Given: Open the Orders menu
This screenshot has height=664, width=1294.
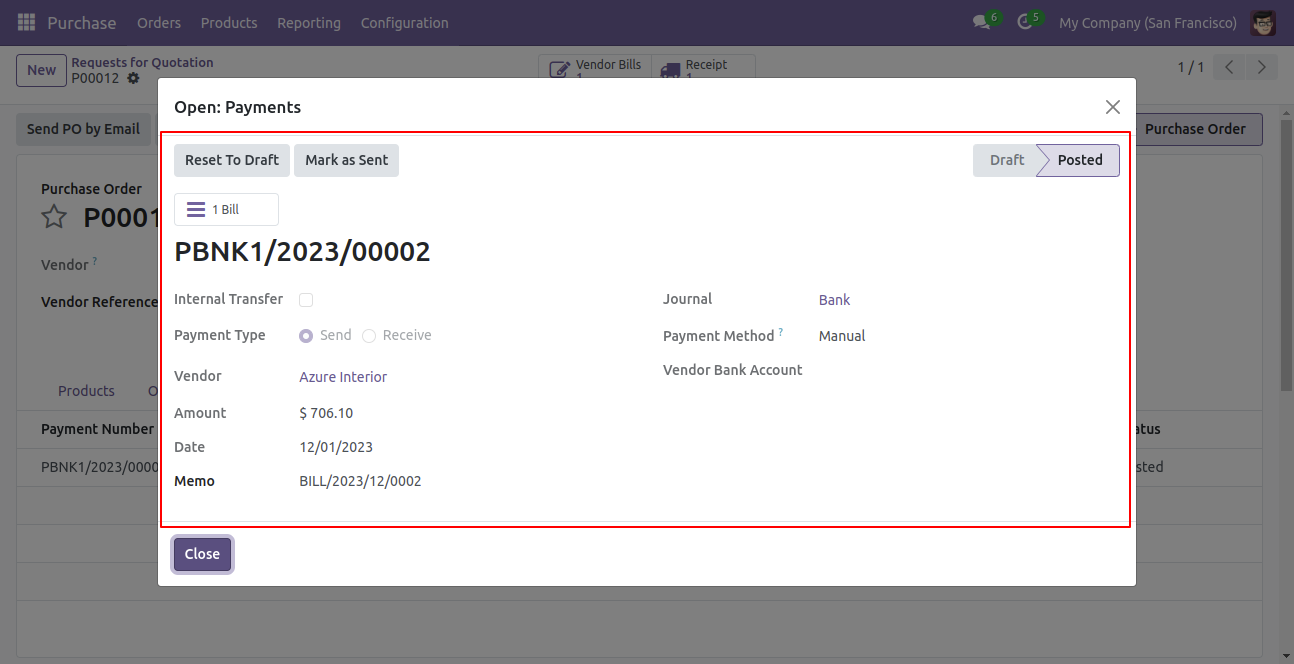Looking at the screenshot, I should (159, 22).
